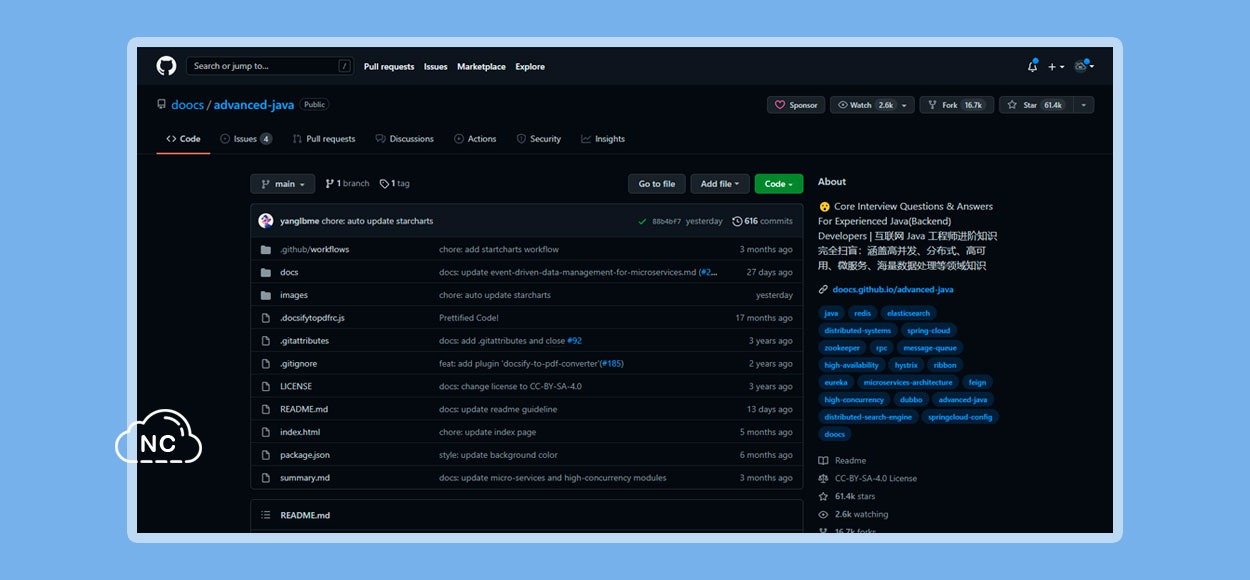Click the yanglbme author avatar
This screenshot has width=1250, height=580.
(x=266, y=221)
